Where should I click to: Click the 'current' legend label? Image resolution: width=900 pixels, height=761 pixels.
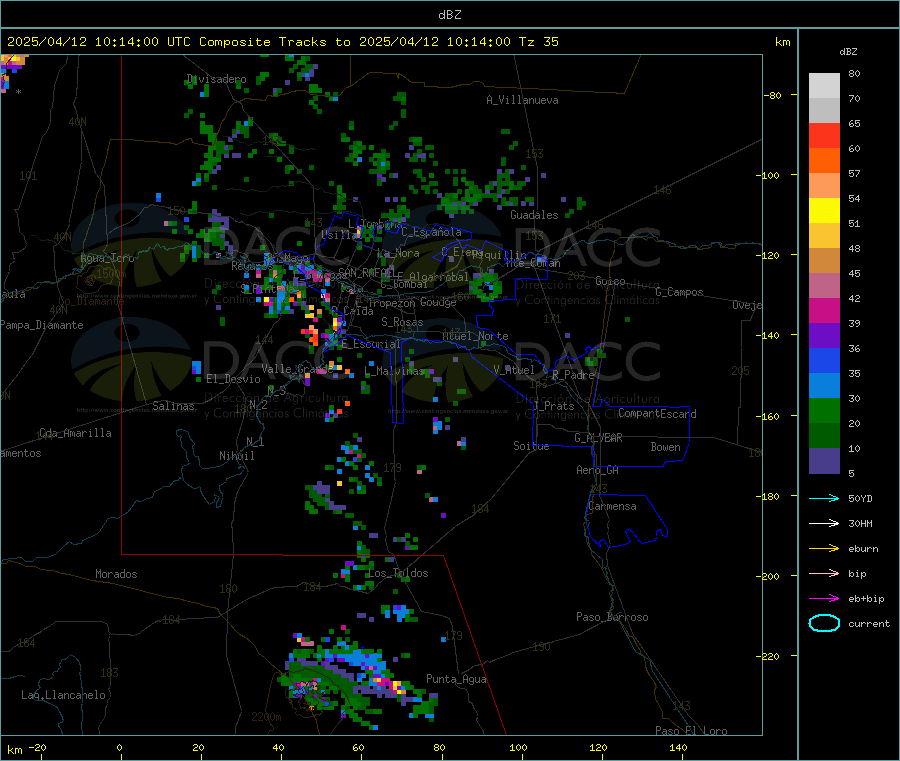869,624
